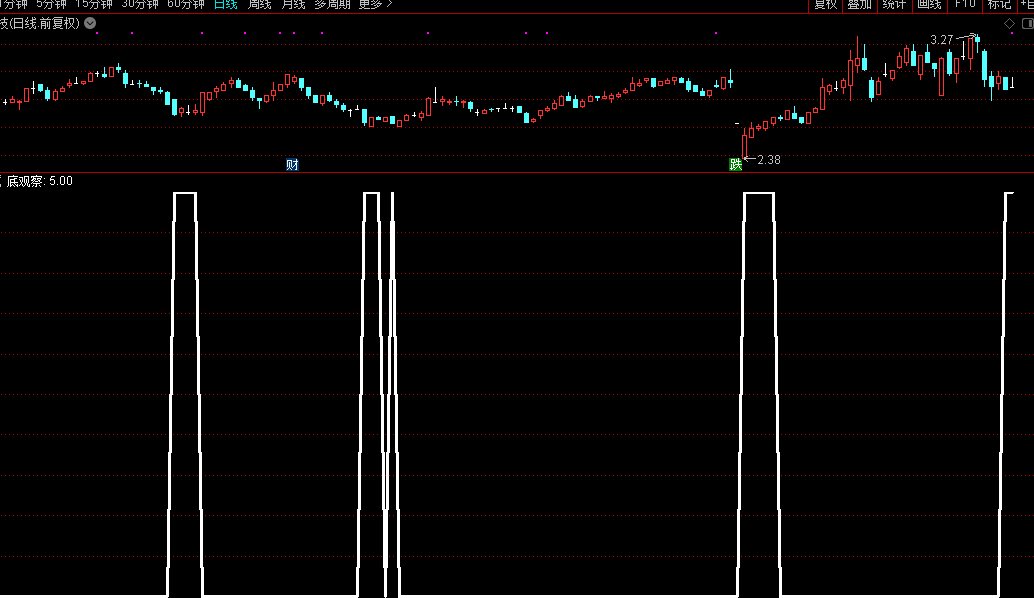Screen dimensions: 1034x598
Task: Switch to the 月线 monthly tab
Action: coord(293,4)
